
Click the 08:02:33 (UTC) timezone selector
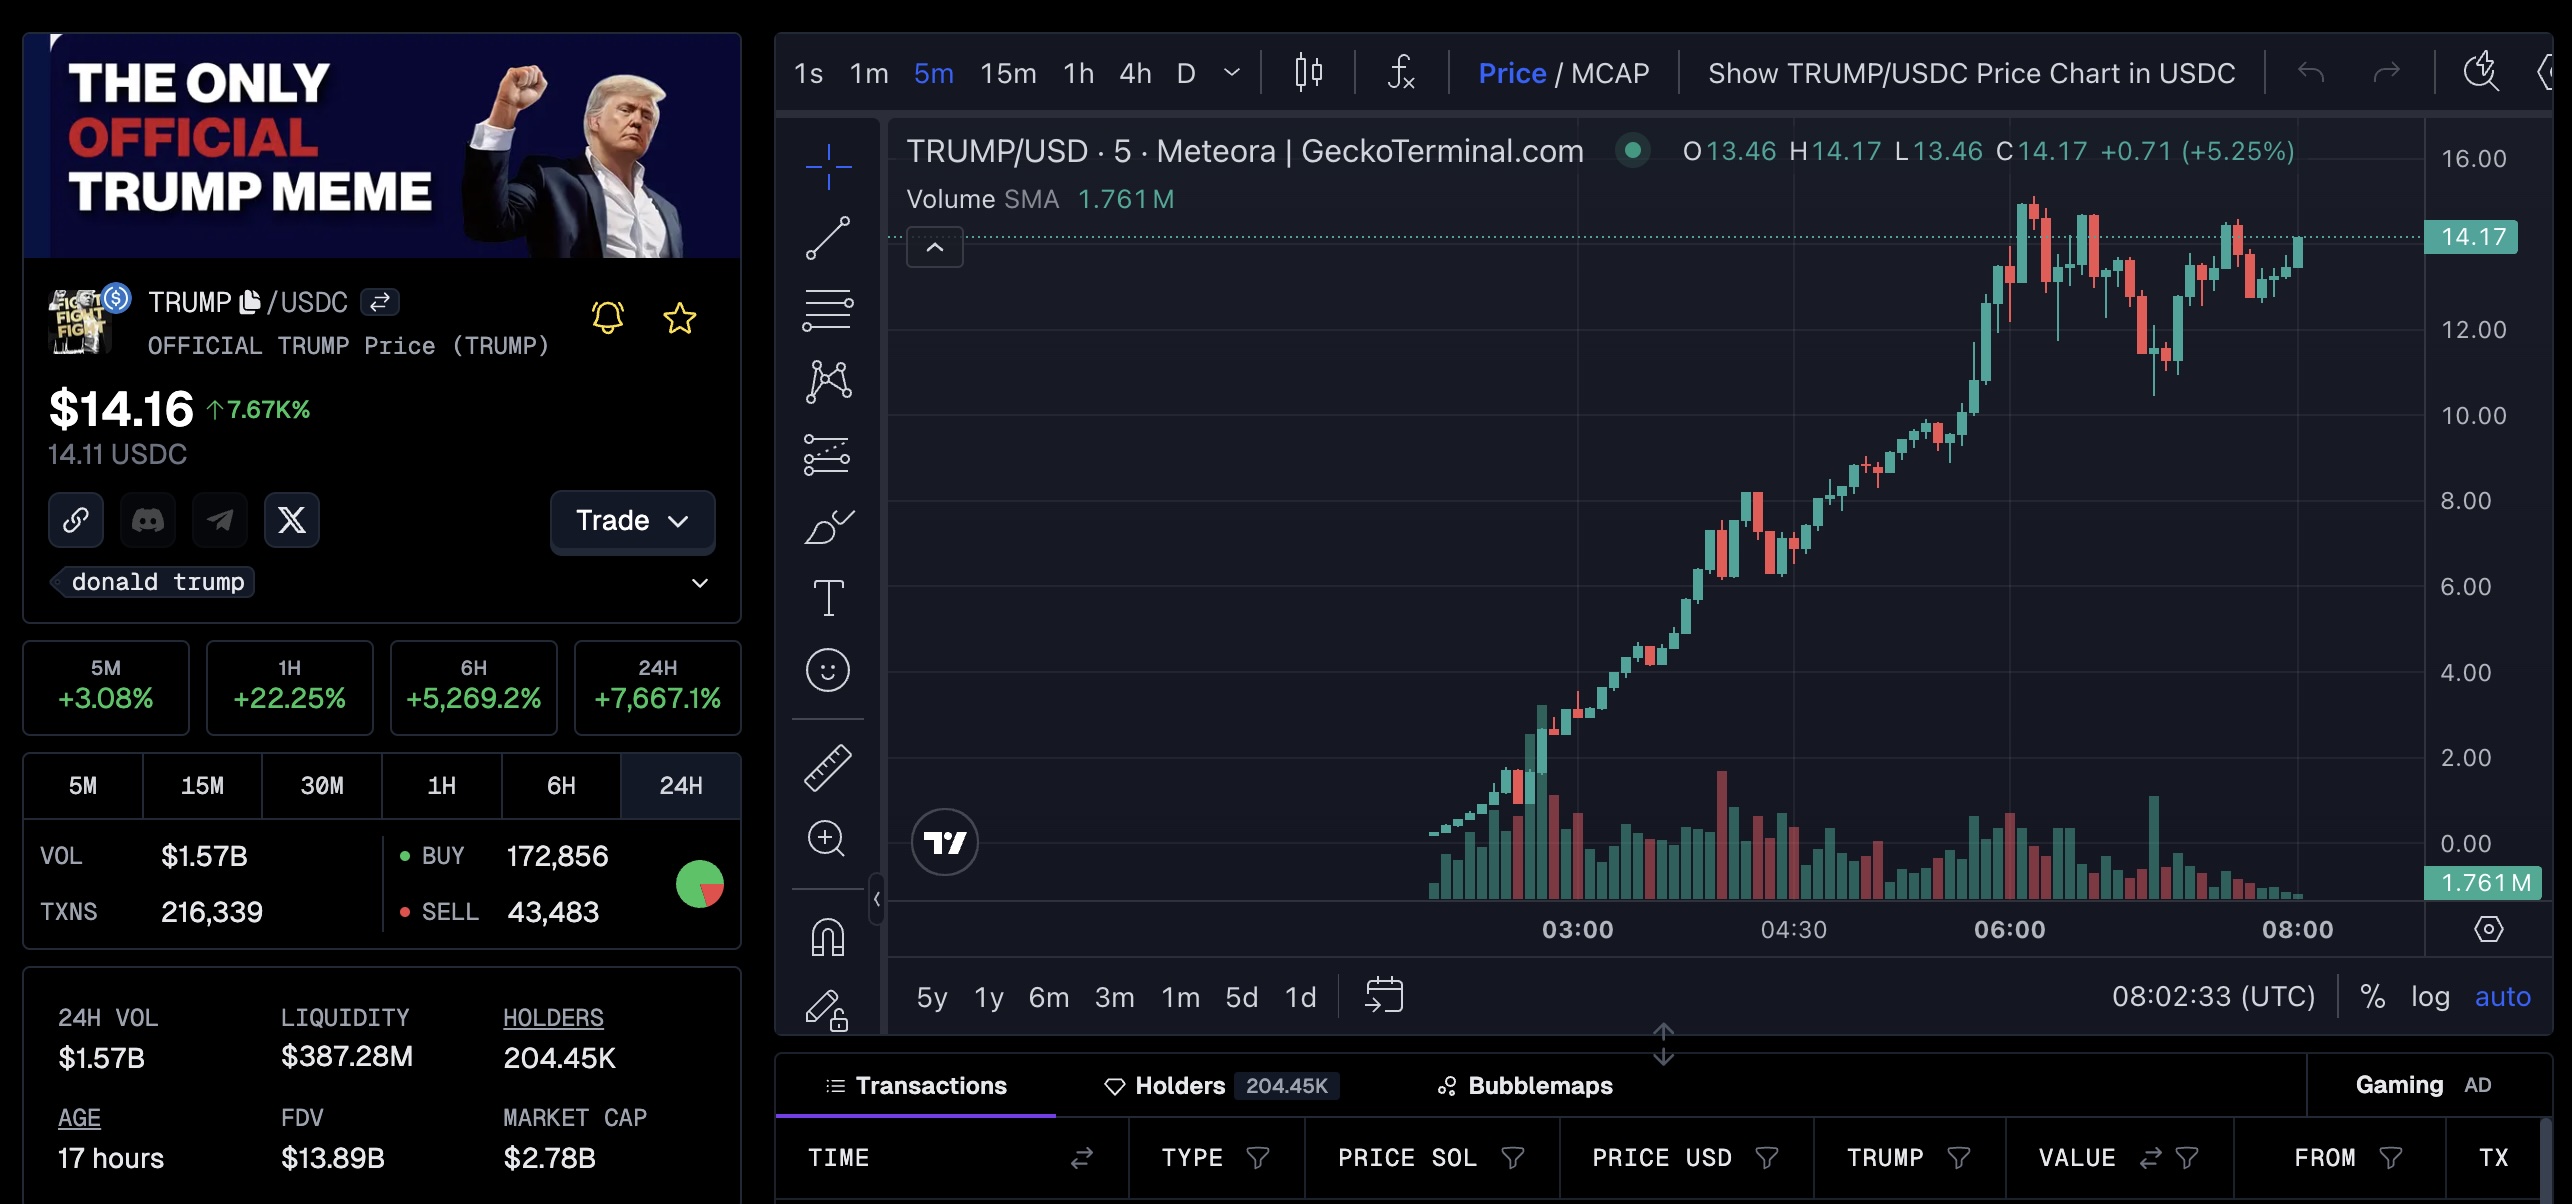pos(2213,997)
